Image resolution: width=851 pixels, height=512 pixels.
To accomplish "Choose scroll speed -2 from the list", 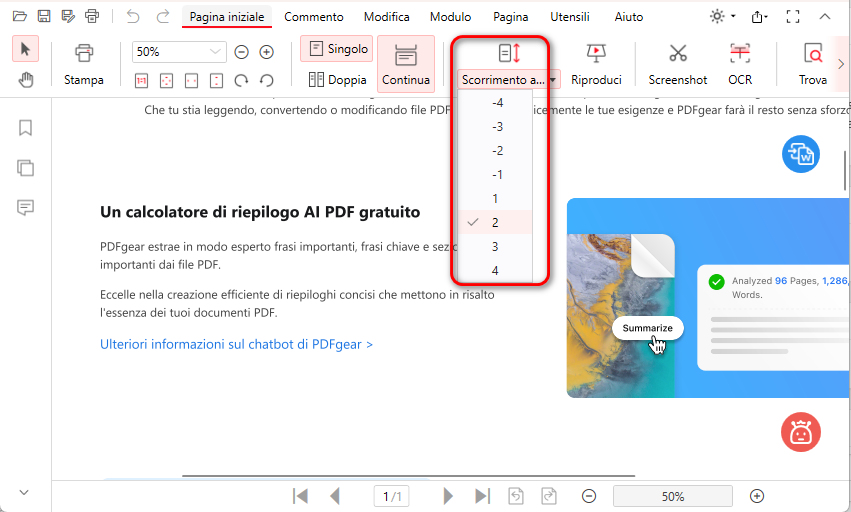I will click(495, 150).
